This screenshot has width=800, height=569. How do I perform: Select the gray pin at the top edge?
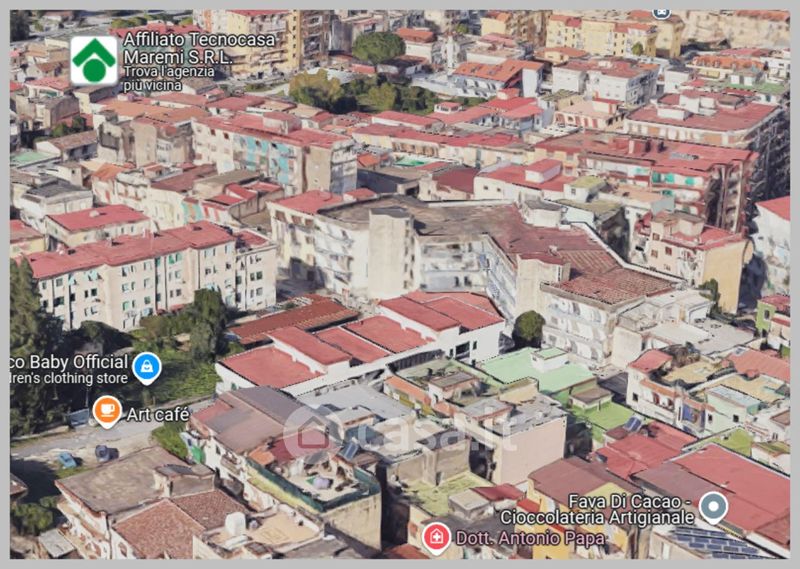pyautogui.click(x=661, y=12)
